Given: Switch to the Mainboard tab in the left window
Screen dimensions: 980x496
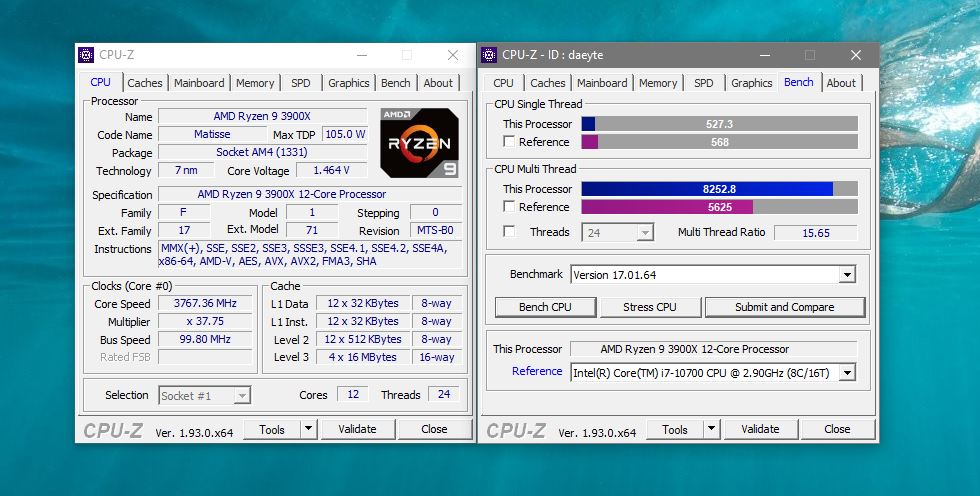Looking at the screenshot, I should pyautogui.click(x=199, y=83).
